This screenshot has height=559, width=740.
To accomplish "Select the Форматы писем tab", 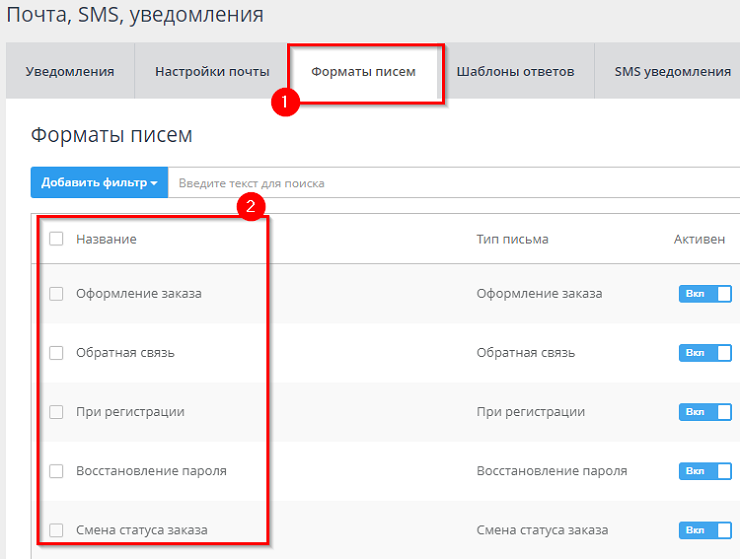I will [363, 72].
